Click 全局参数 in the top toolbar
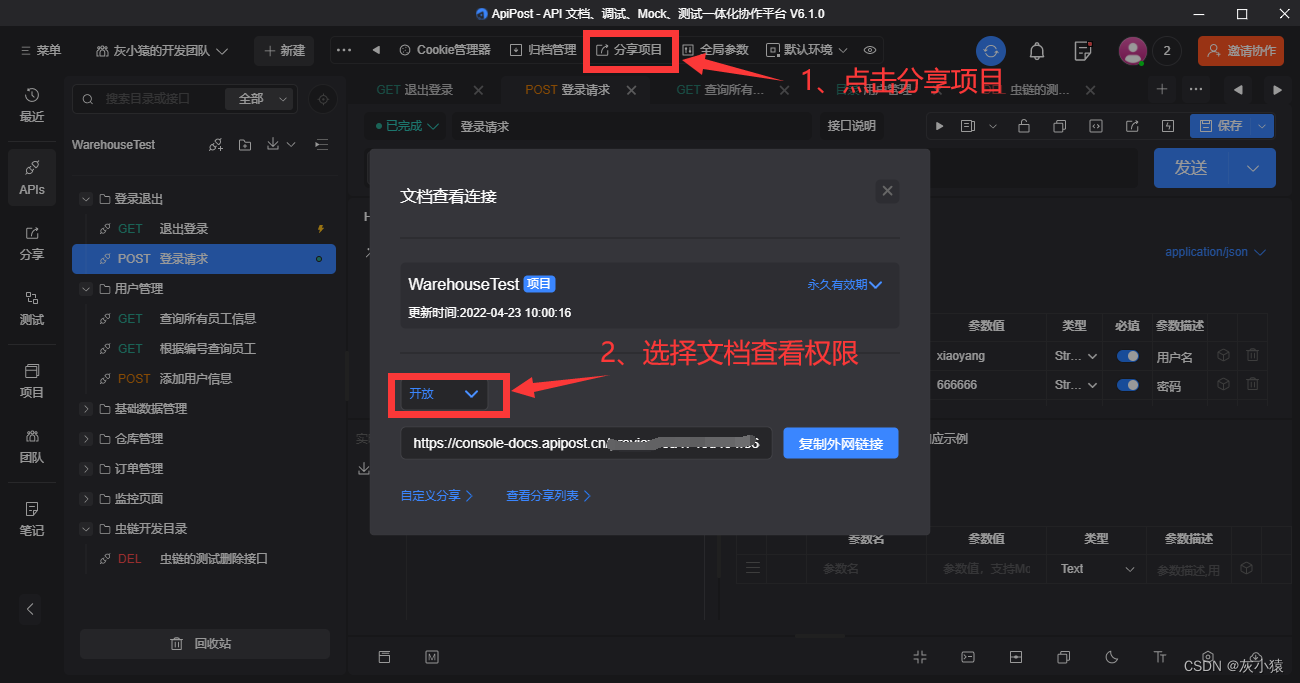The width and height of the screenshot is (1300, 683). pyautogui.click(x=715, y=50)
